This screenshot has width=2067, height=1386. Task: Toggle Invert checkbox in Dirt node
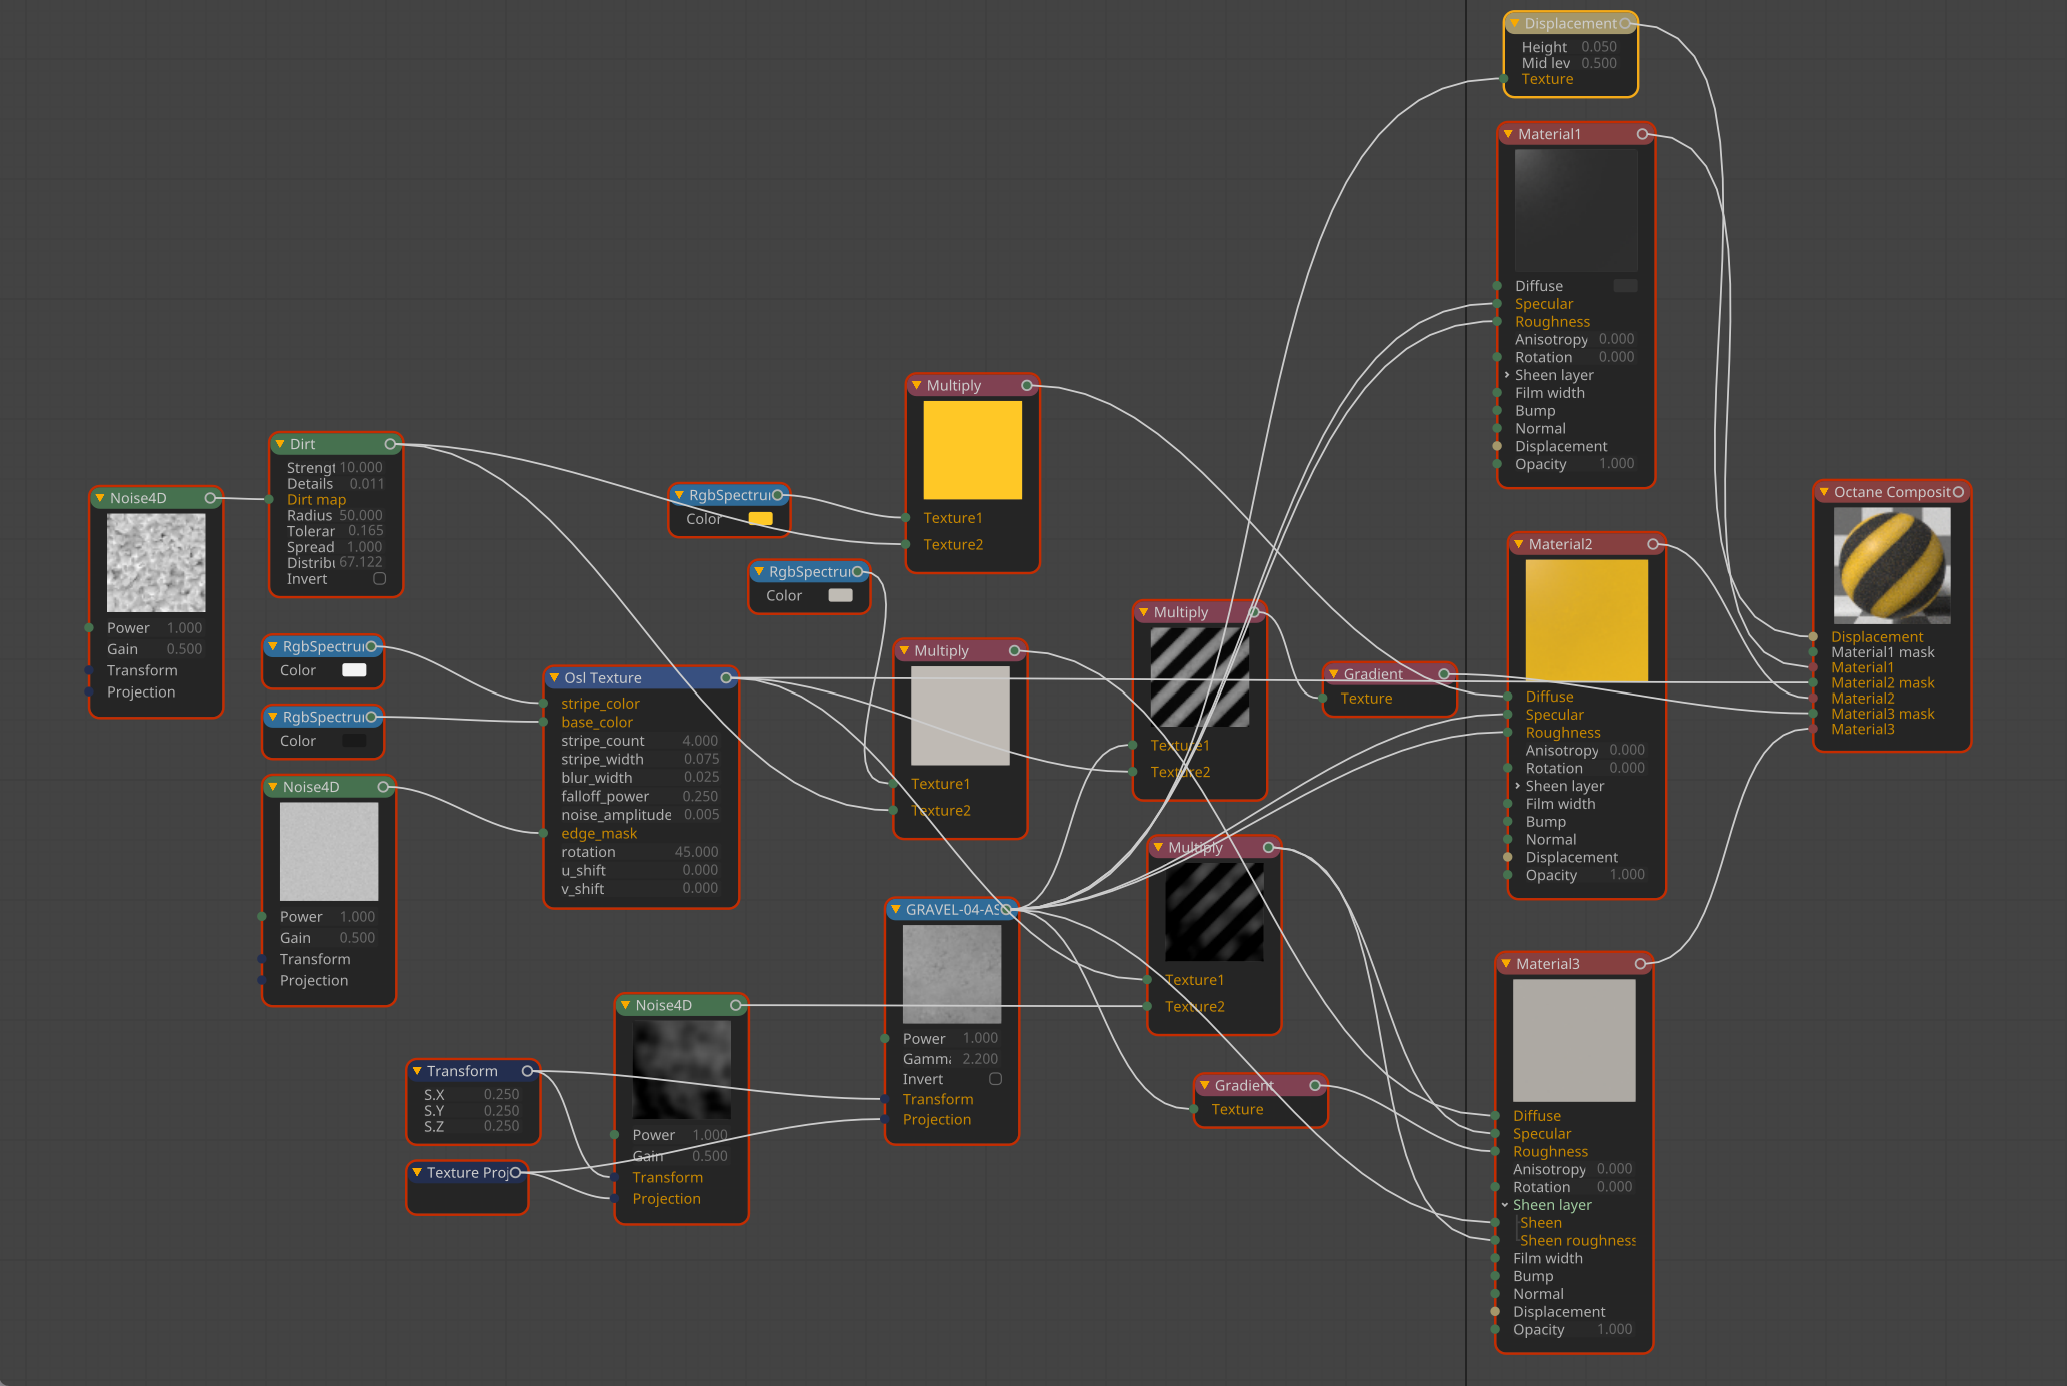pos(379,579)
